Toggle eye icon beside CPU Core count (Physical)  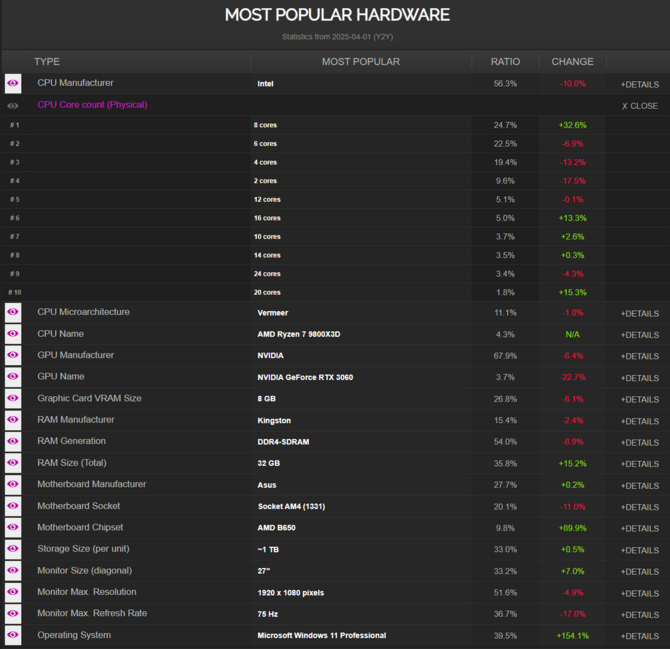[x=13, y=106]
